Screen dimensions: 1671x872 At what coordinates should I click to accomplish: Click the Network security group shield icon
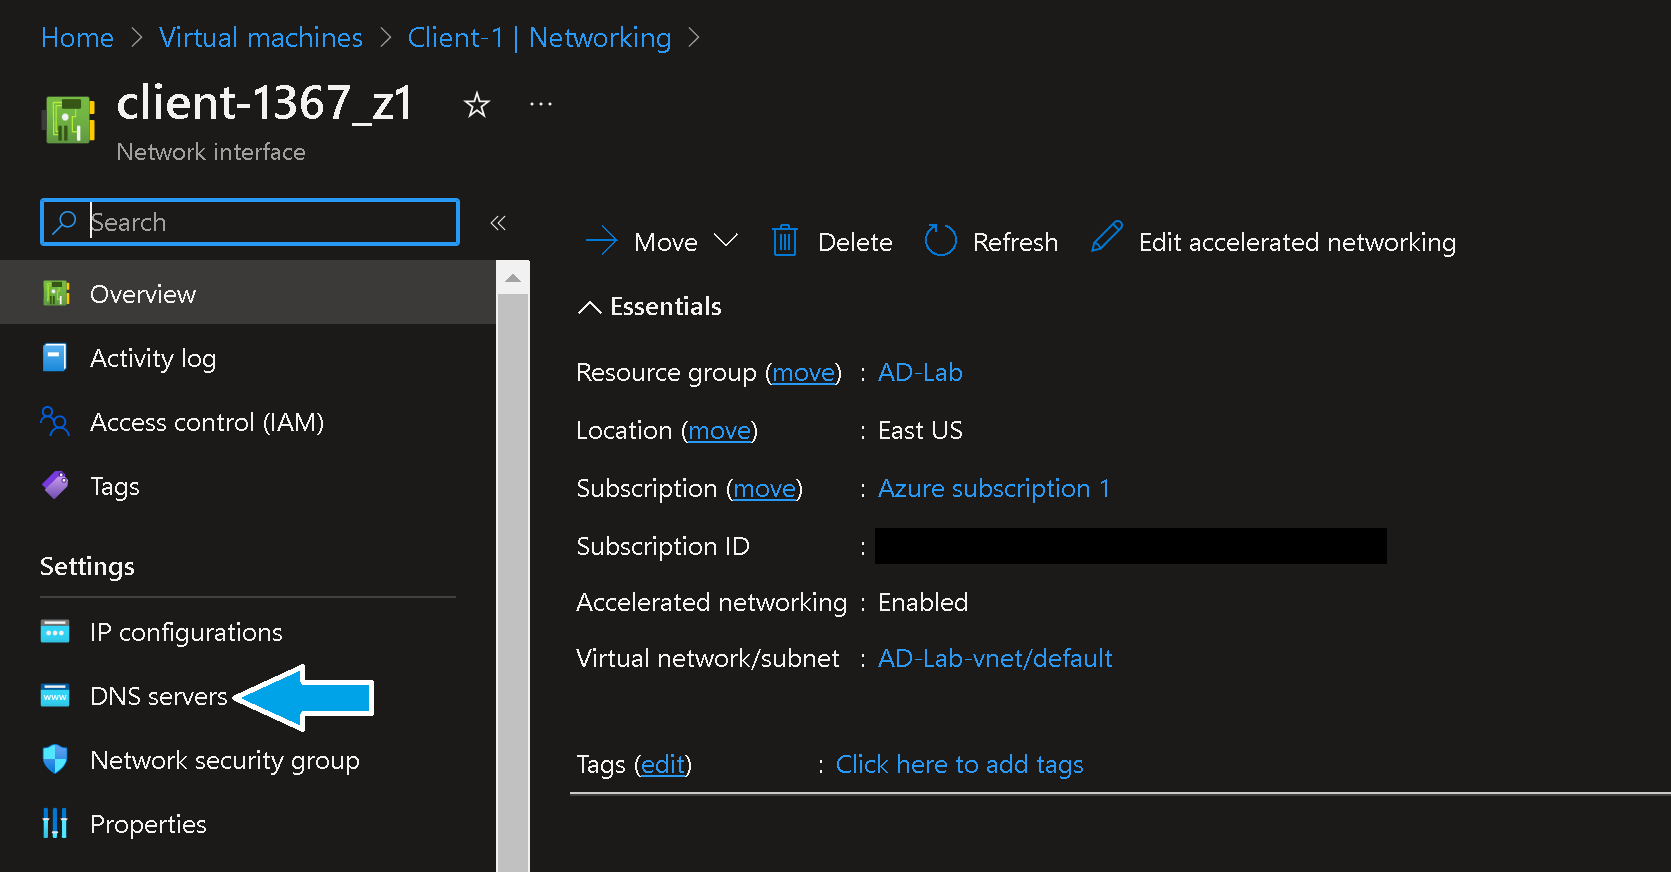click(x=55, y=760)
